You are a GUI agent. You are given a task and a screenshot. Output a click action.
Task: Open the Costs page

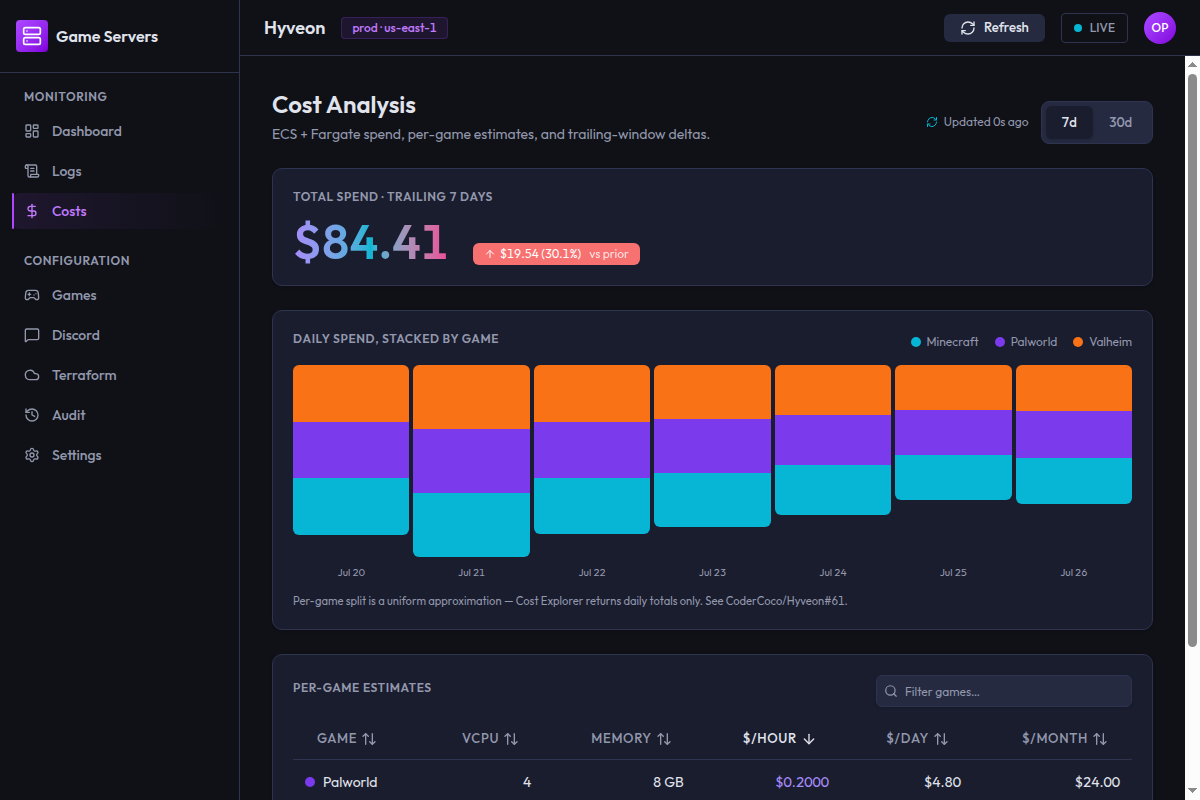pos(120,211)
